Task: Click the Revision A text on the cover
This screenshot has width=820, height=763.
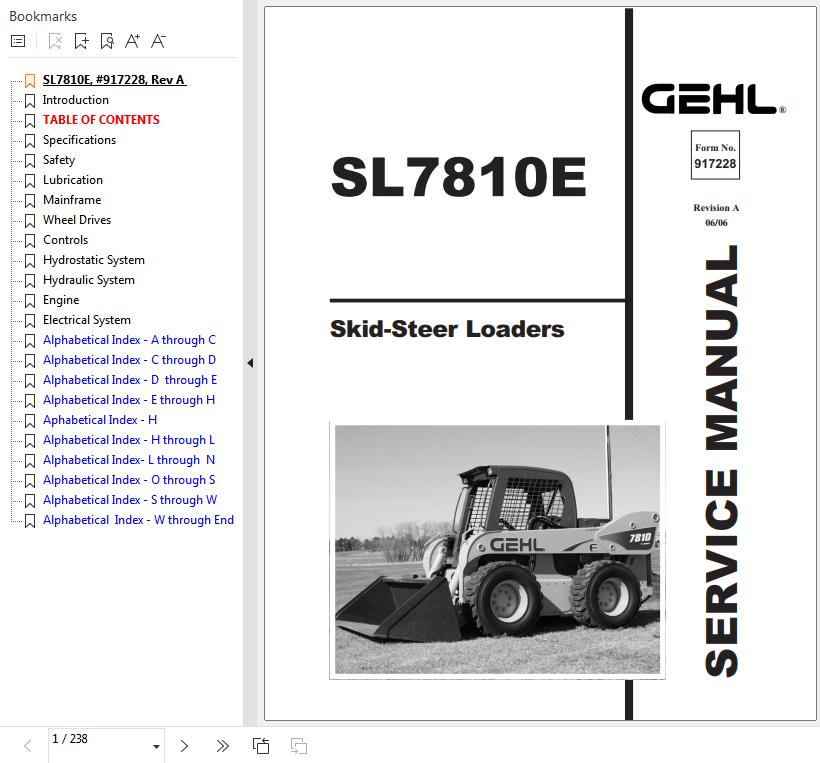Action: (x=716, y=208)
